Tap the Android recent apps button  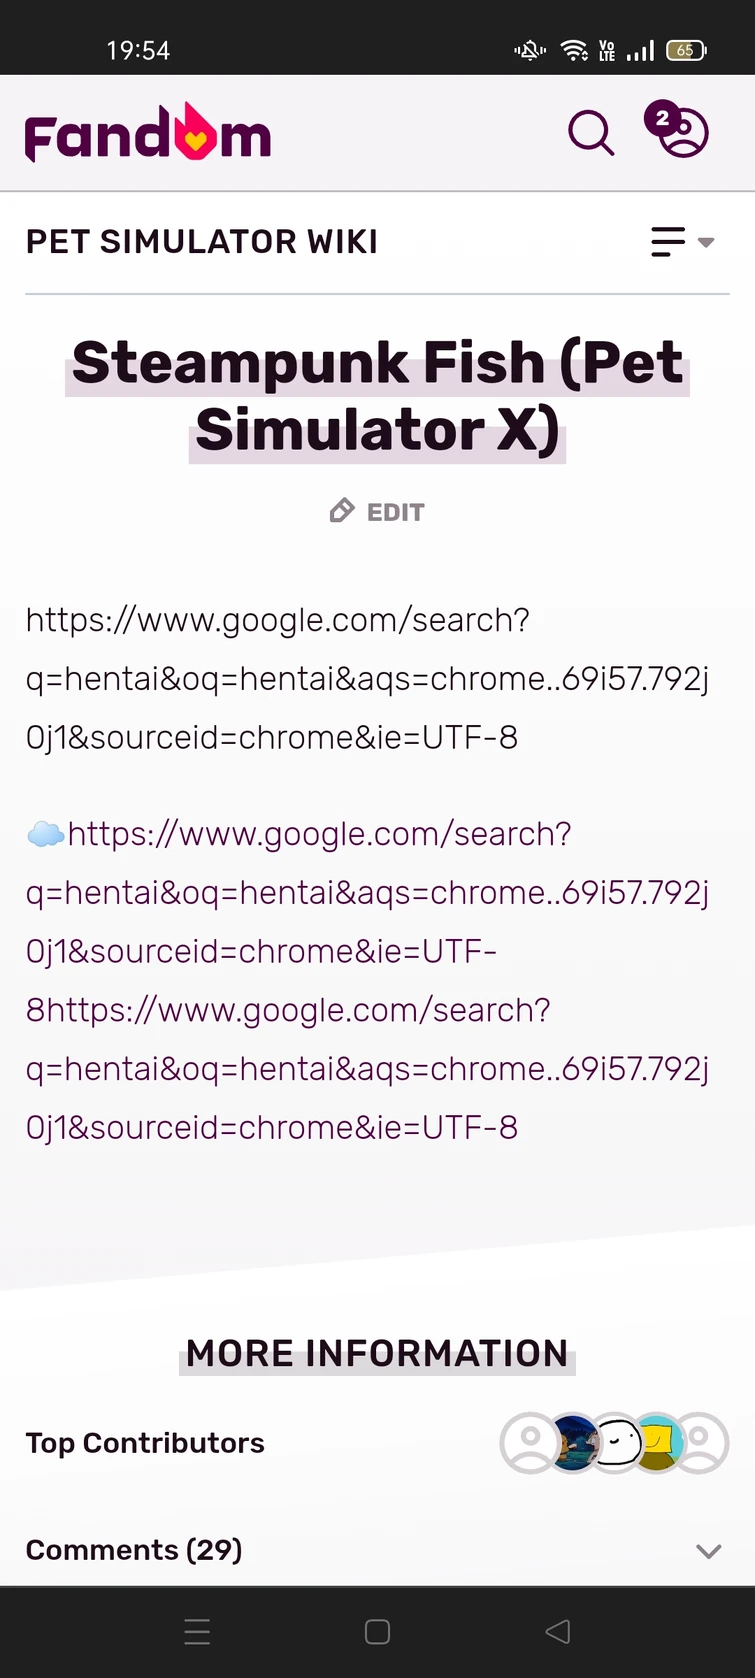click(197, 1632)
